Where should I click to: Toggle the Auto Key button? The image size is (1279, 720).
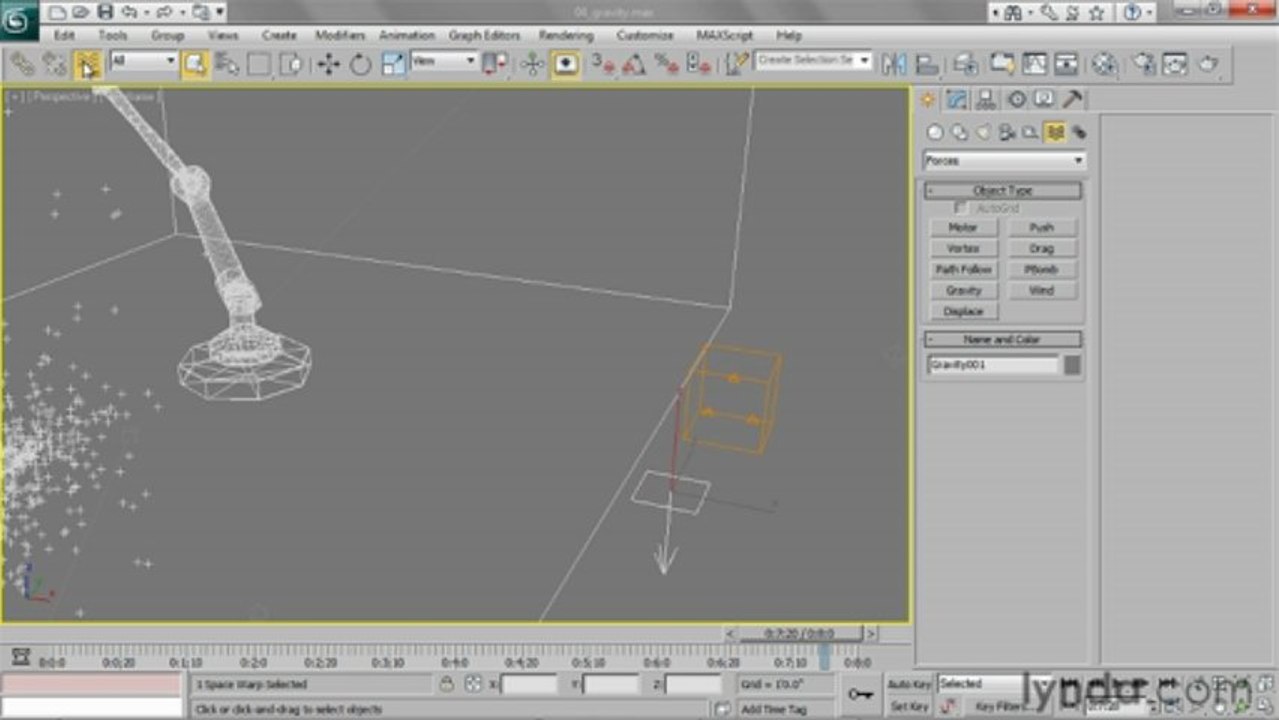[909, 684]
